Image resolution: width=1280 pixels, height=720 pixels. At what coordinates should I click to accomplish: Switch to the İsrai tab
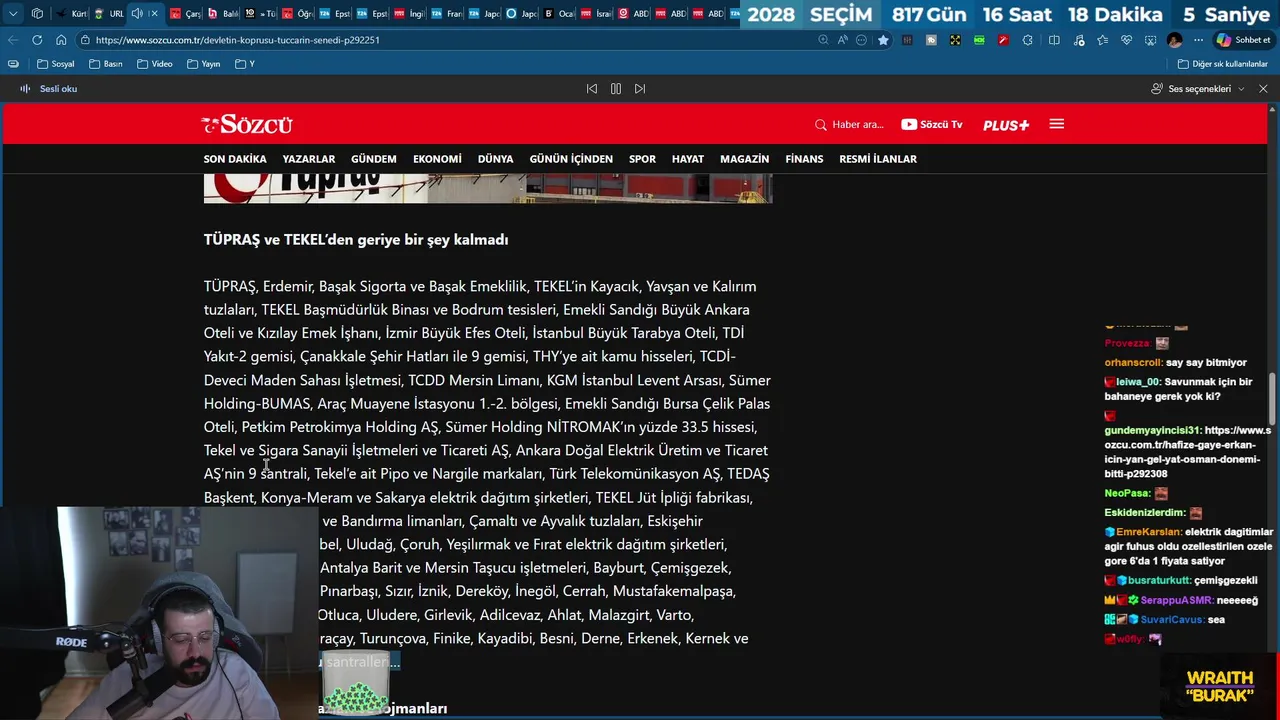coord(596,14)
